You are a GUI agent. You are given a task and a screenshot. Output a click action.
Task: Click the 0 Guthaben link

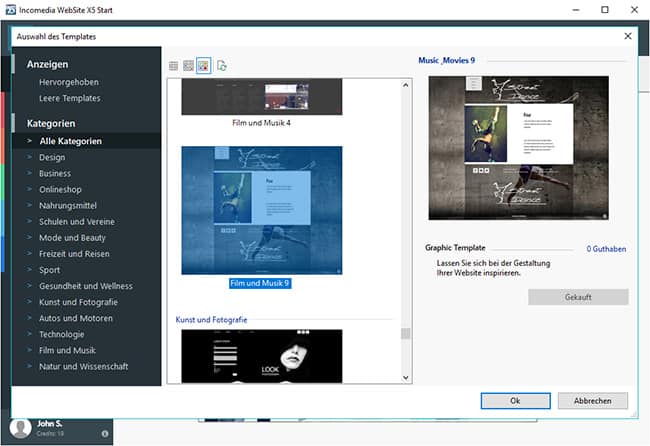[606, 249]
